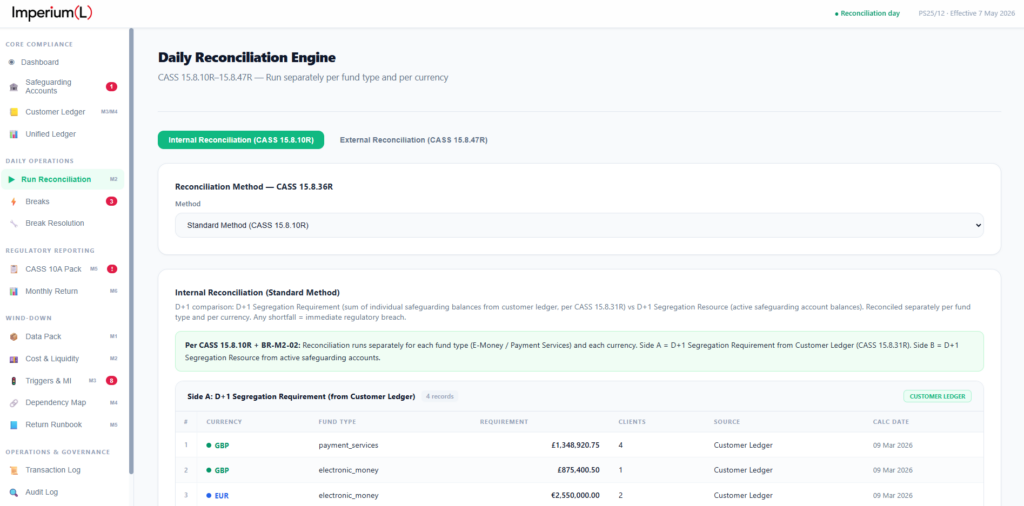Open Cost & Liquidity
The image size is (1024, 506).
52,359
